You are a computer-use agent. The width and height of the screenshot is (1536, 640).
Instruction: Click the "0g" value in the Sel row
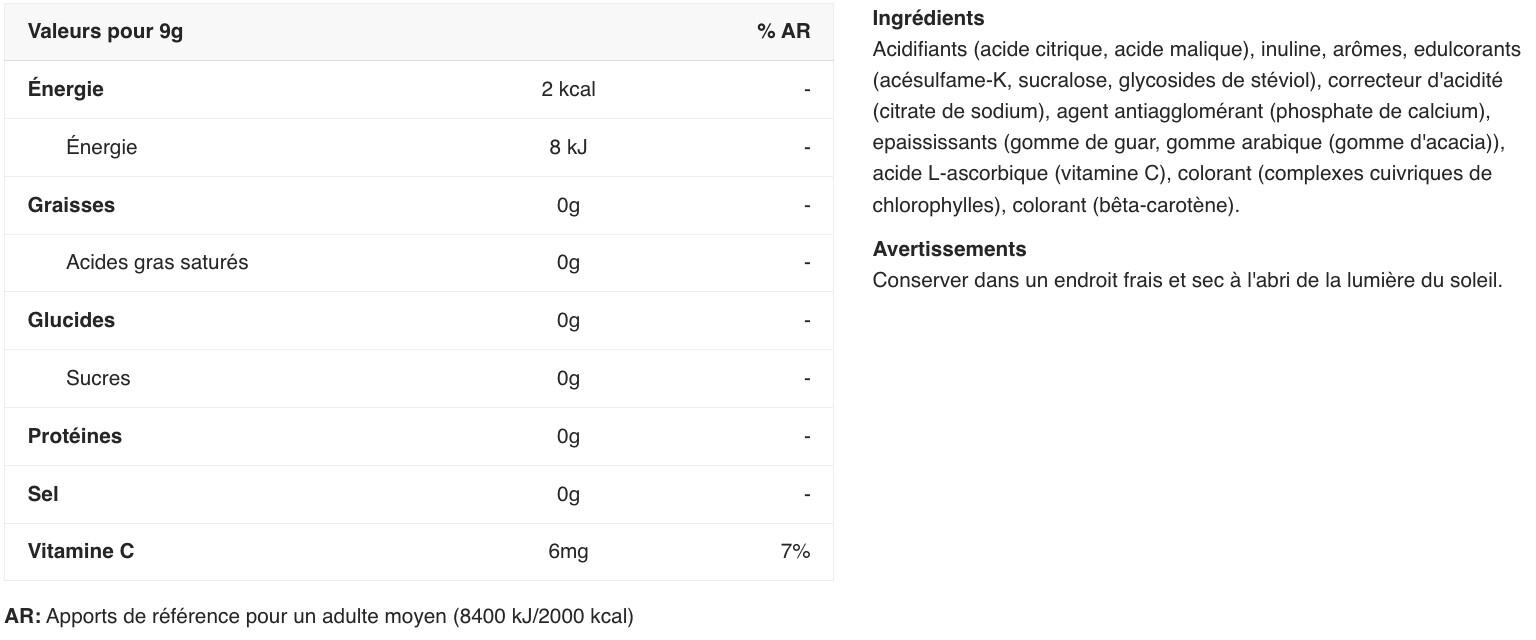click(x=568, y=494)
